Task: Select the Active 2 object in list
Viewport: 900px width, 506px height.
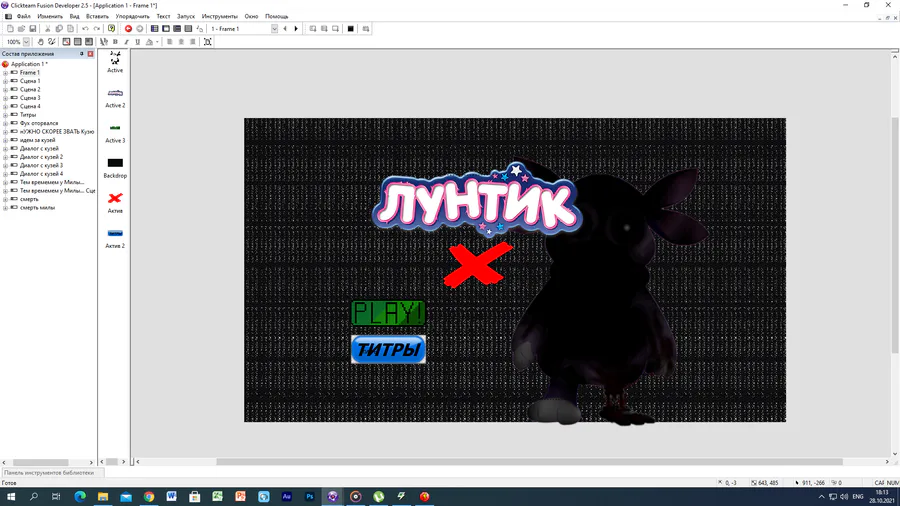Action: [115, 98]
